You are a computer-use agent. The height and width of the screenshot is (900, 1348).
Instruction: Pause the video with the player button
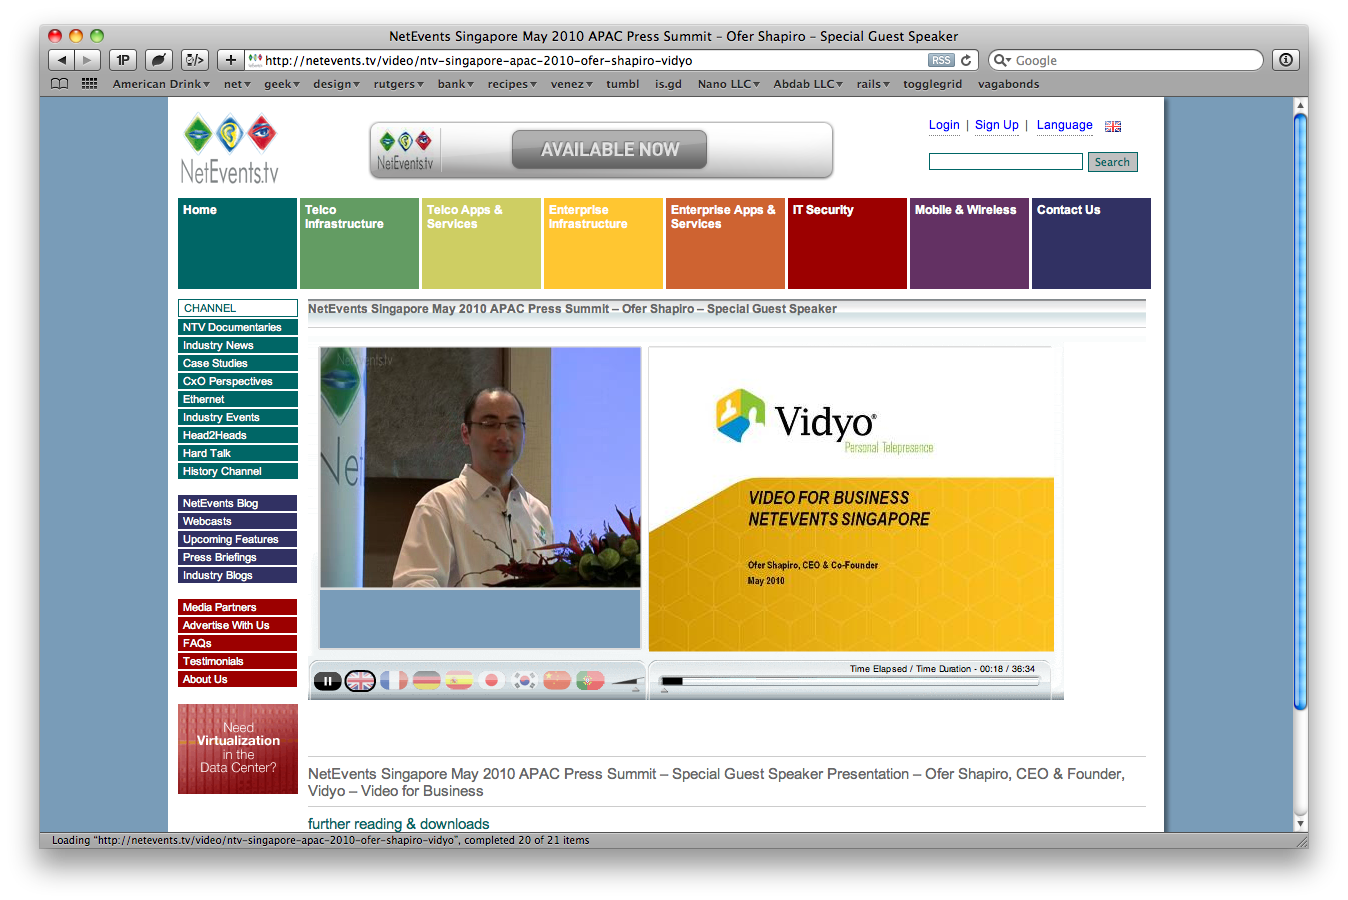pyautogui.click(x=327, y=681)
